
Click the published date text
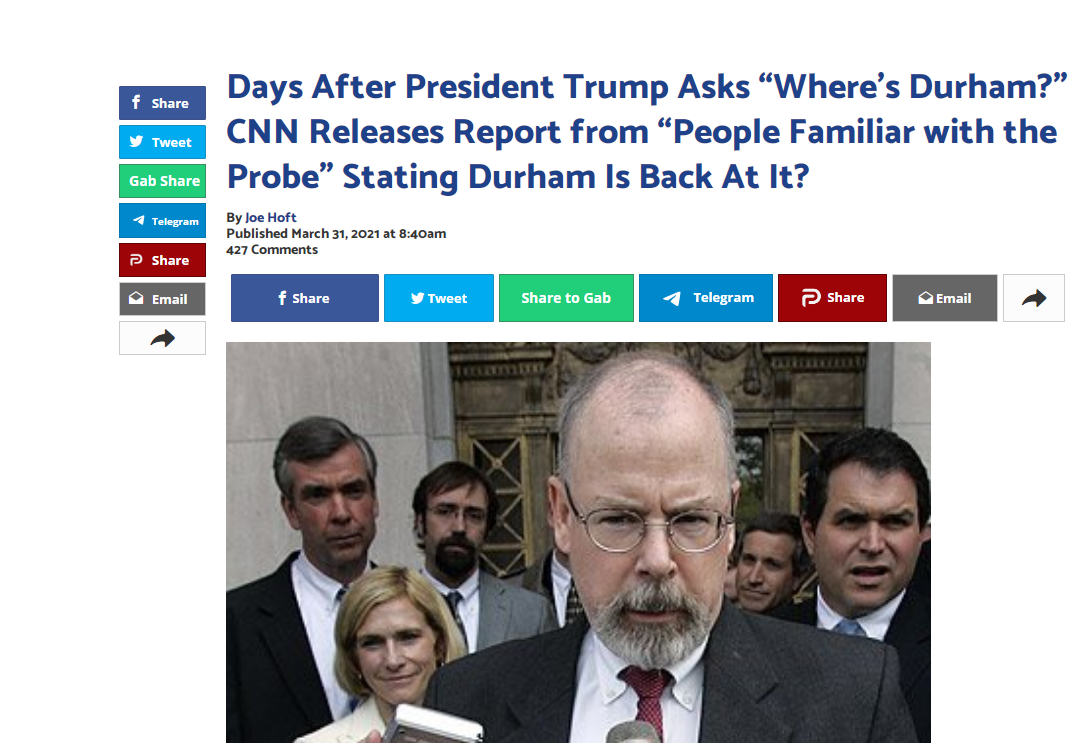pyautogui.click(x=336, y=233)
